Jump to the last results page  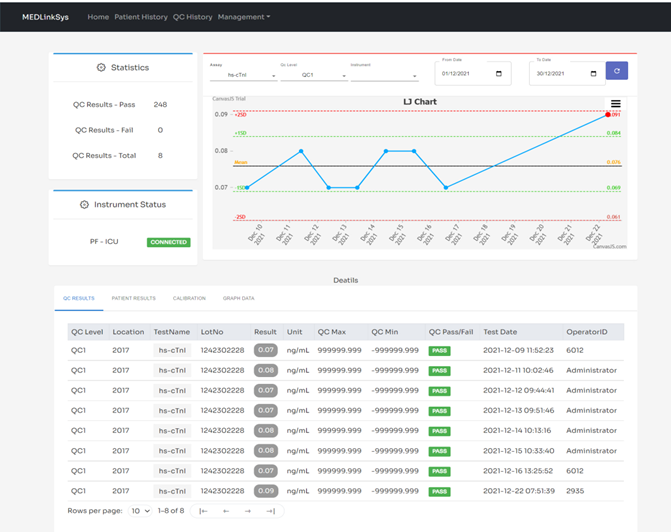pos(270,510)
